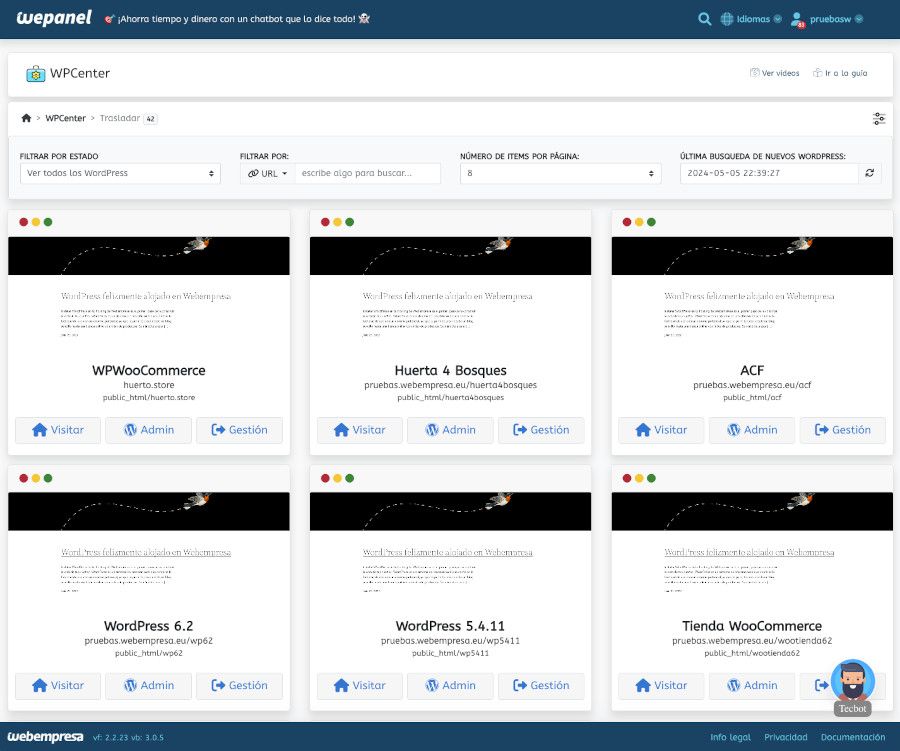Open the Ver videos link
Image resolution: width=900 pixels, height=751 pixels.
774,73
